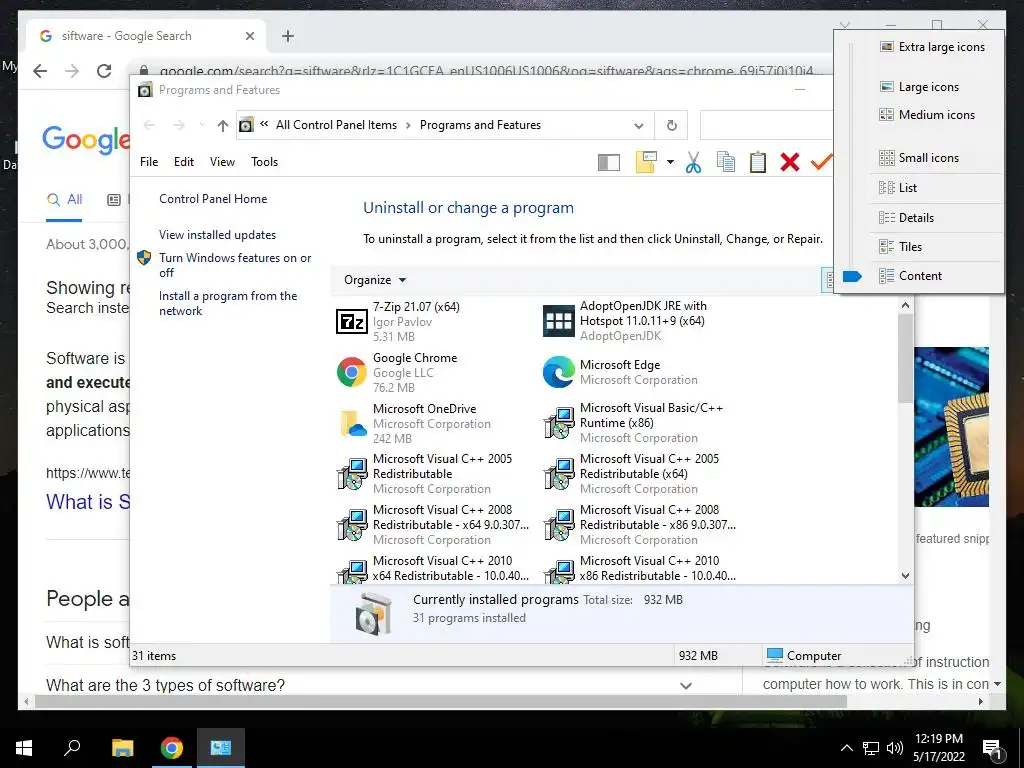Select the AdoptOpenJDK JRE program icon
The height and width of the screenshot is (768, 1024).
[559, 321]
